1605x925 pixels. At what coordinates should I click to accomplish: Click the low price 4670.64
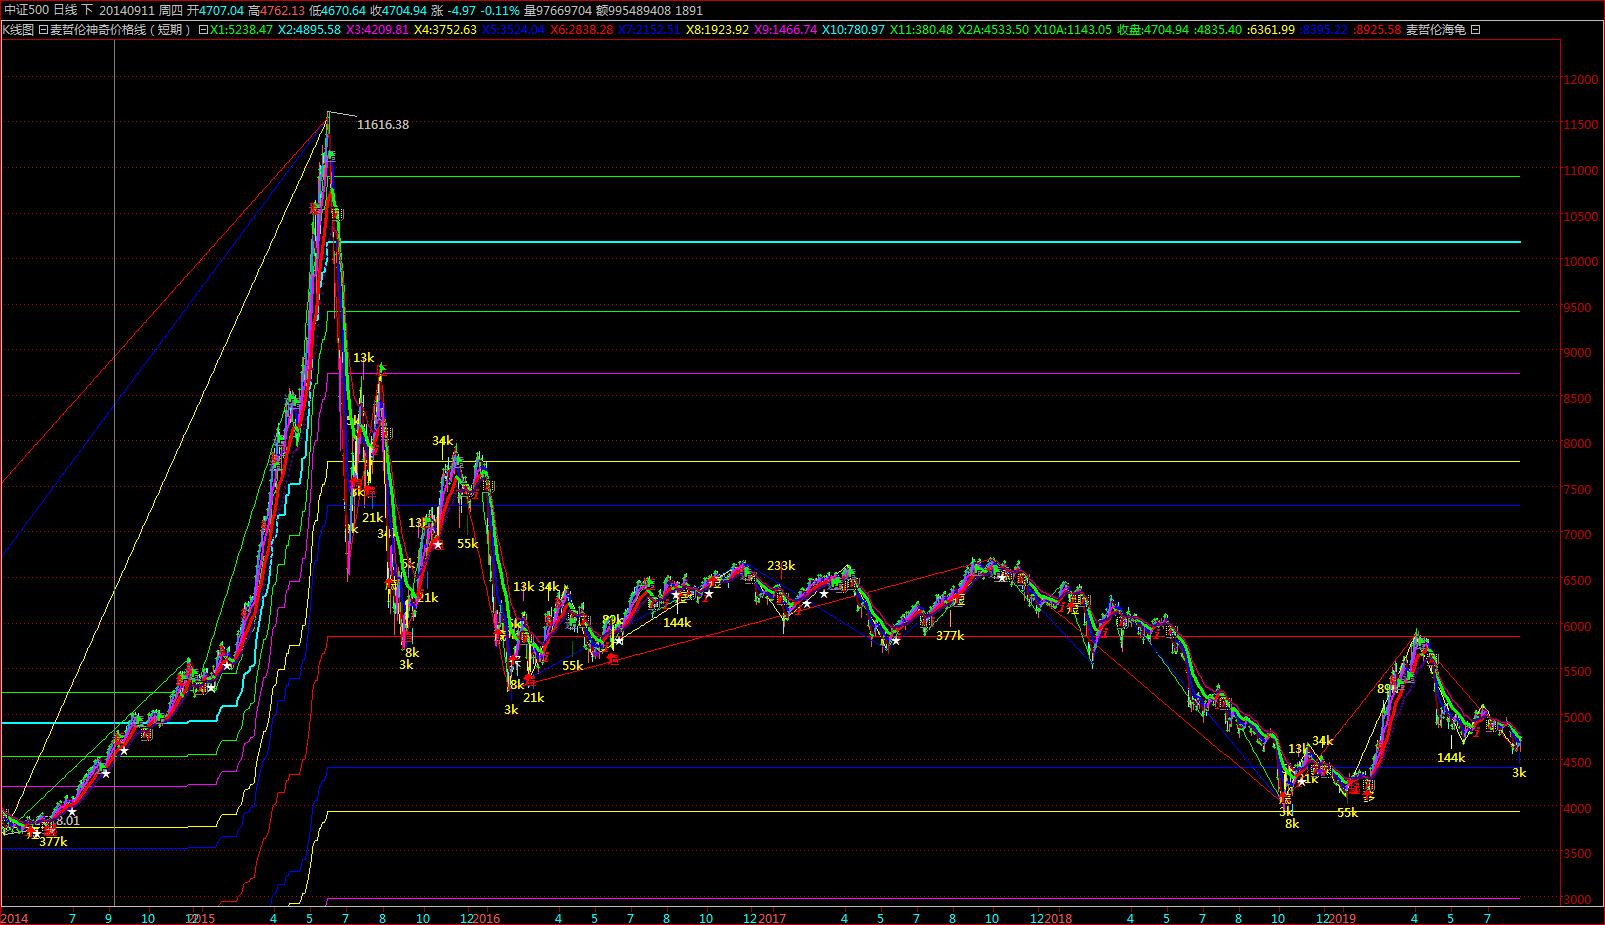(x=344, y=10)
